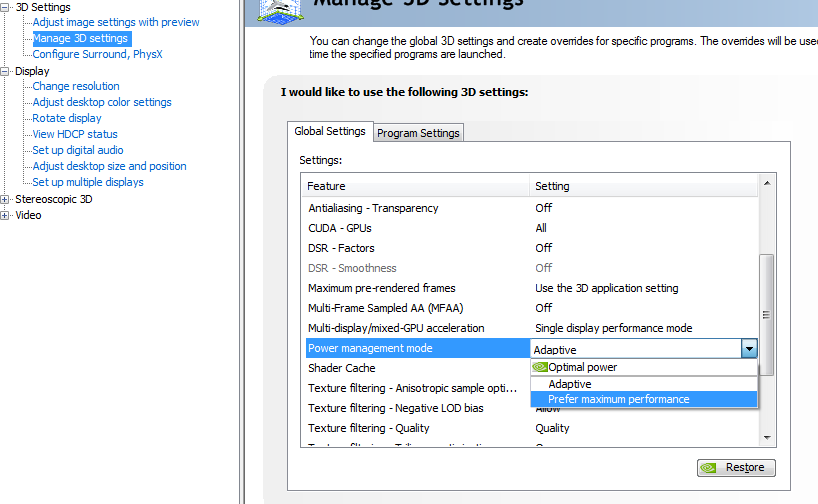The height and width of the screenshot is (504, 818).
Task: Click the settings list scrollbar thumb
Action: click(x=766, y=315)
